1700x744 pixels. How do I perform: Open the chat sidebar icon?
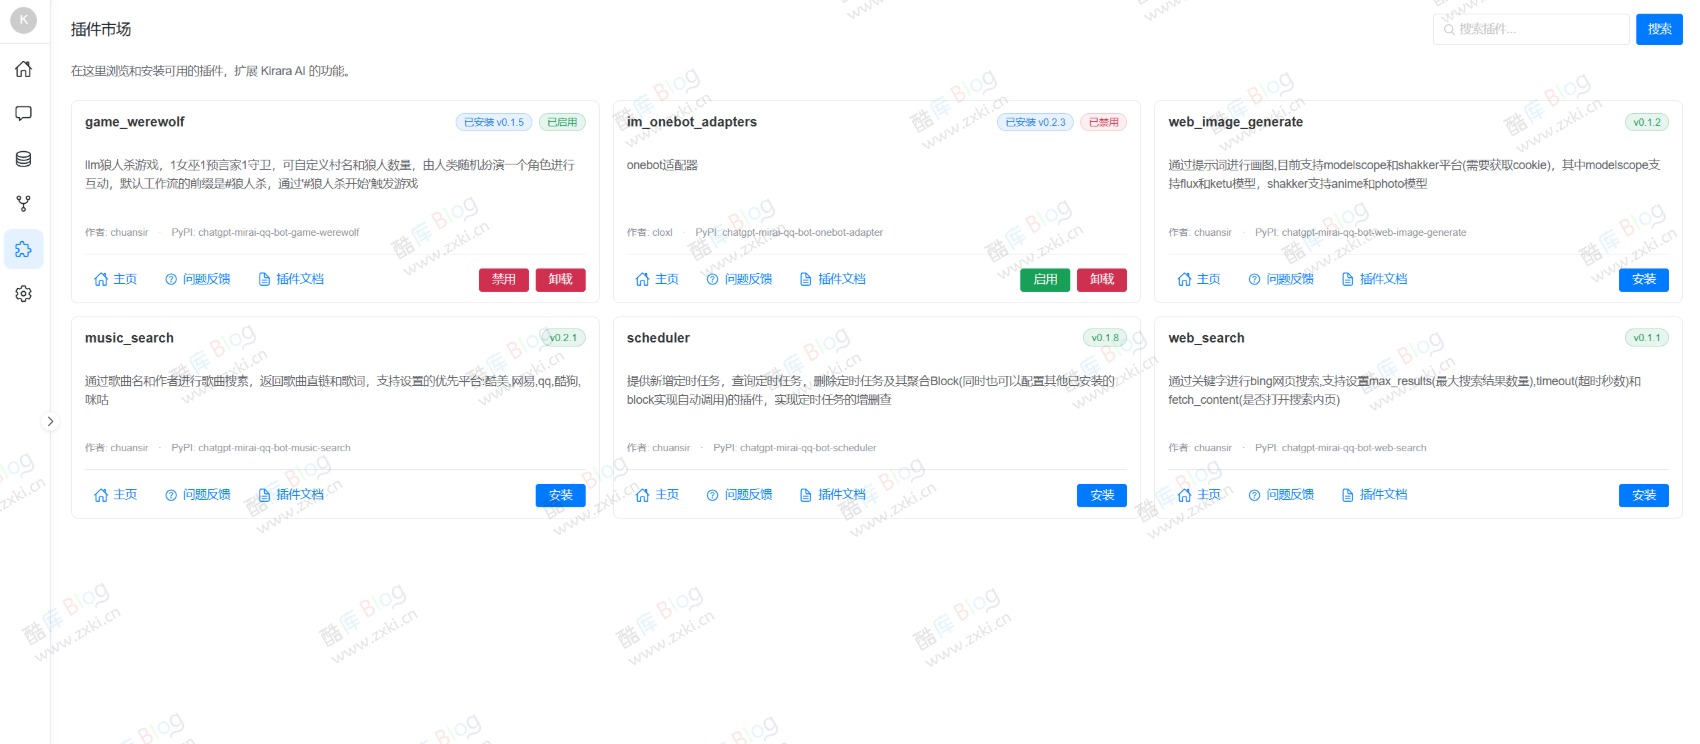tap(24, 114)
